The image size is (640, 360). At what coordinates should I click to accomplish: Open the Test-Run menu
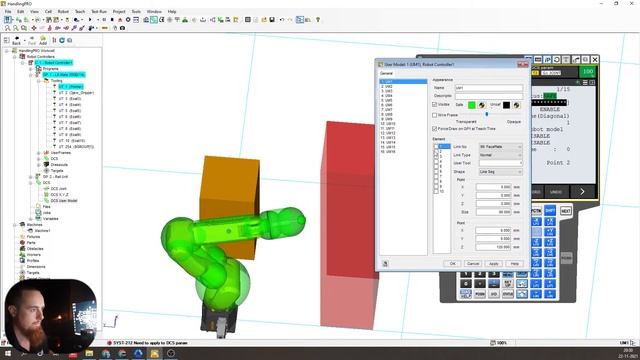(99, 11)
